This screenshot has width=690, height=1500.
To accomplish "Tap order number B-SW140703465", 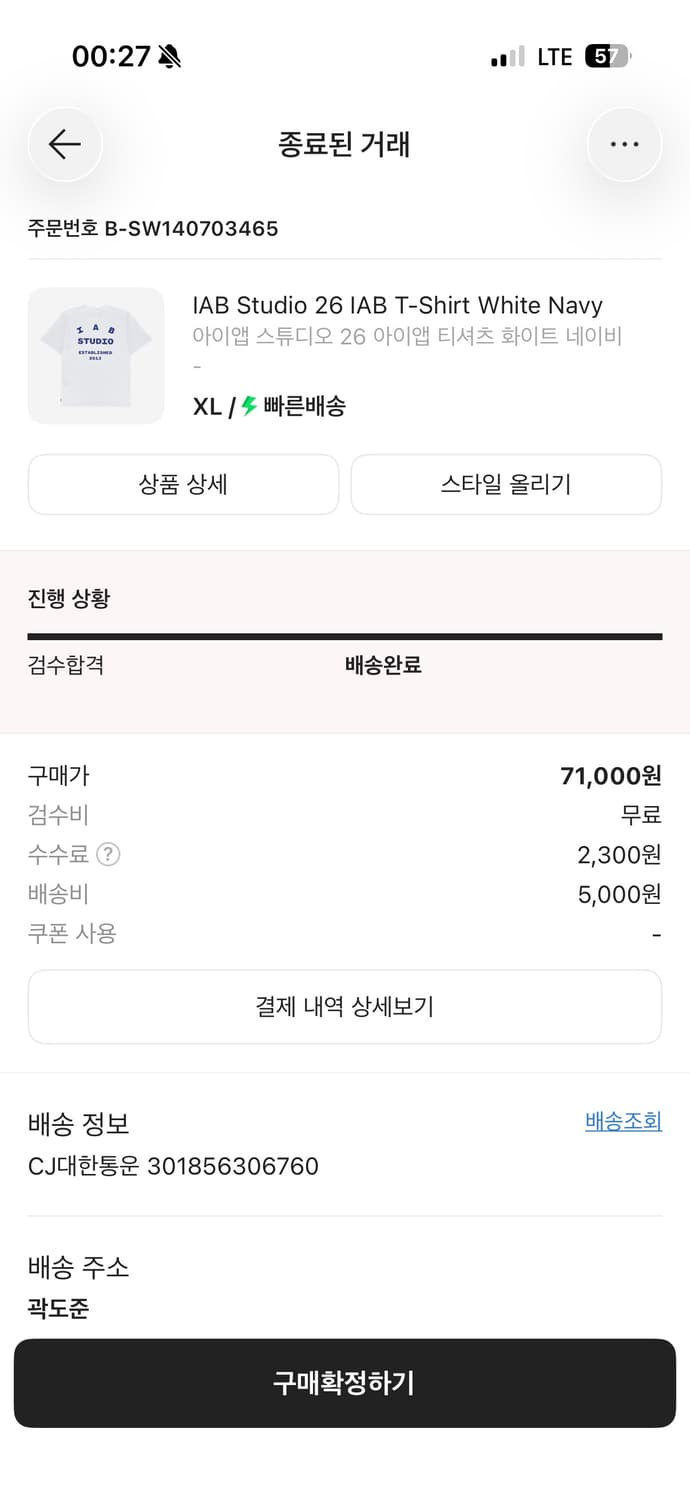I will [x=154, y=229].
